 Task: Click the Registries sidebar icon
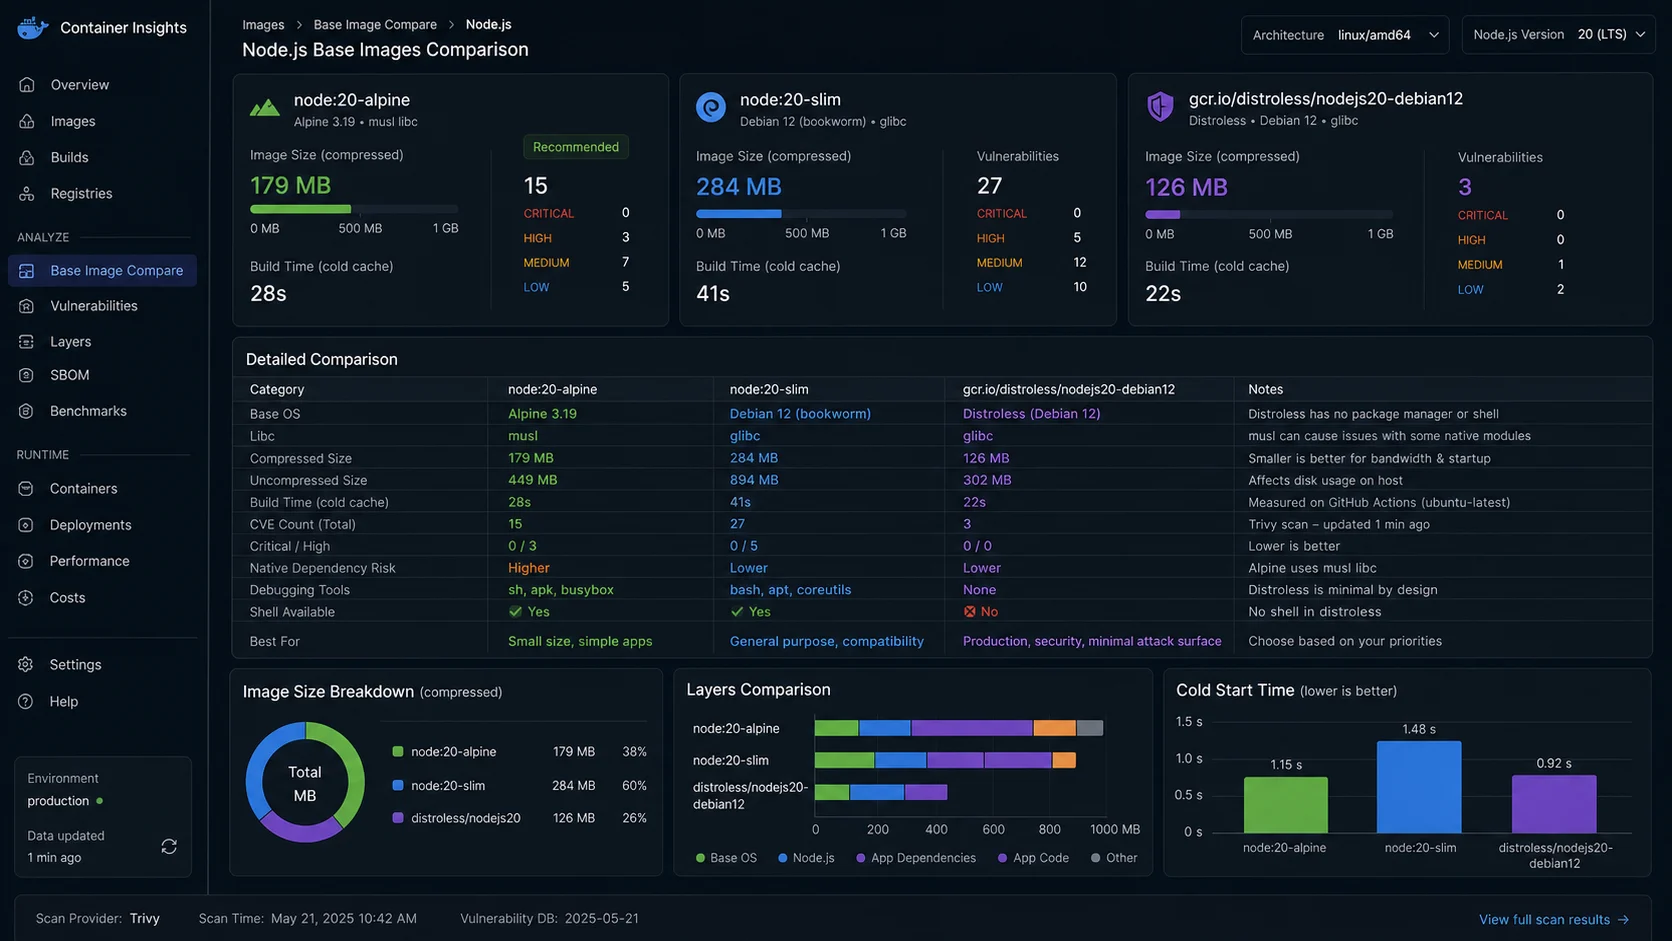(27, 193)
